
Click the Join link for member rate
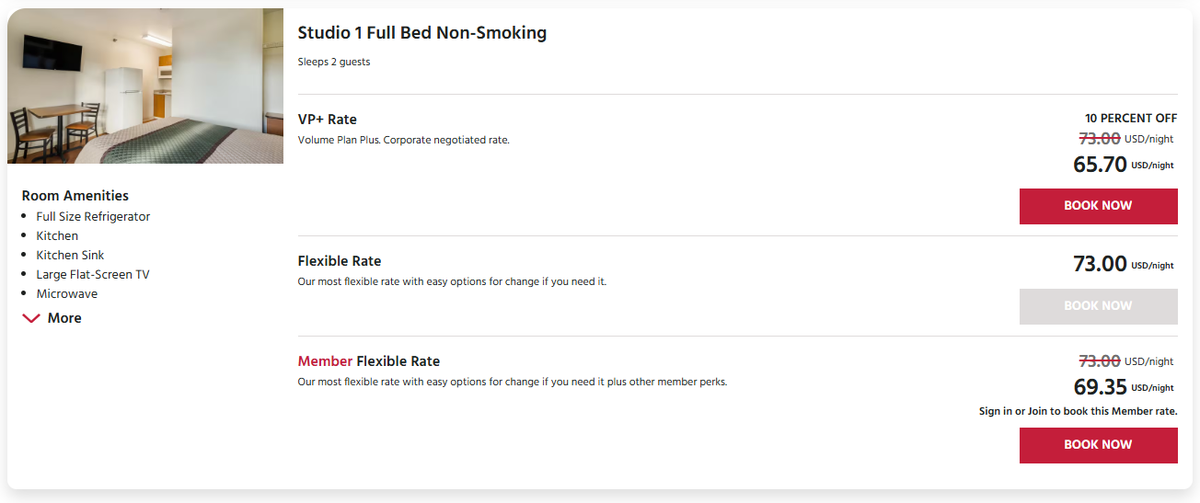coord(1037,411)
